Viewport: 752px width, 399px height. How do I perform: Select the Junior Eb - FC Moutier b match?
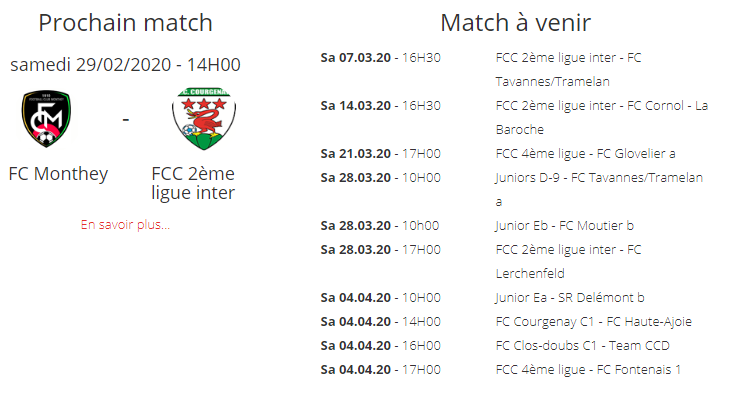coord(564,225)
